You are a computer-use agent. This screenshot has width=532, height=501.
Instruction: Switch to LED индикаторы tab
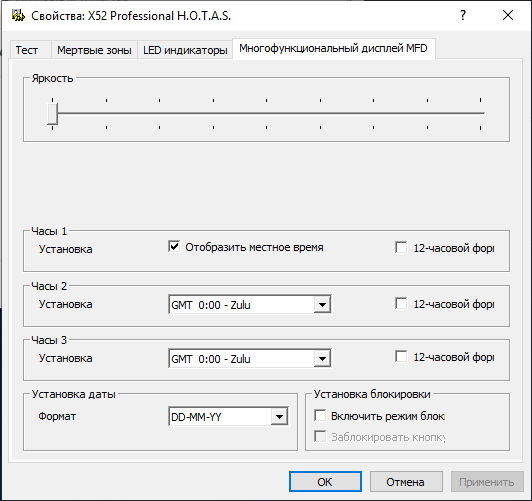pos(185,50)
